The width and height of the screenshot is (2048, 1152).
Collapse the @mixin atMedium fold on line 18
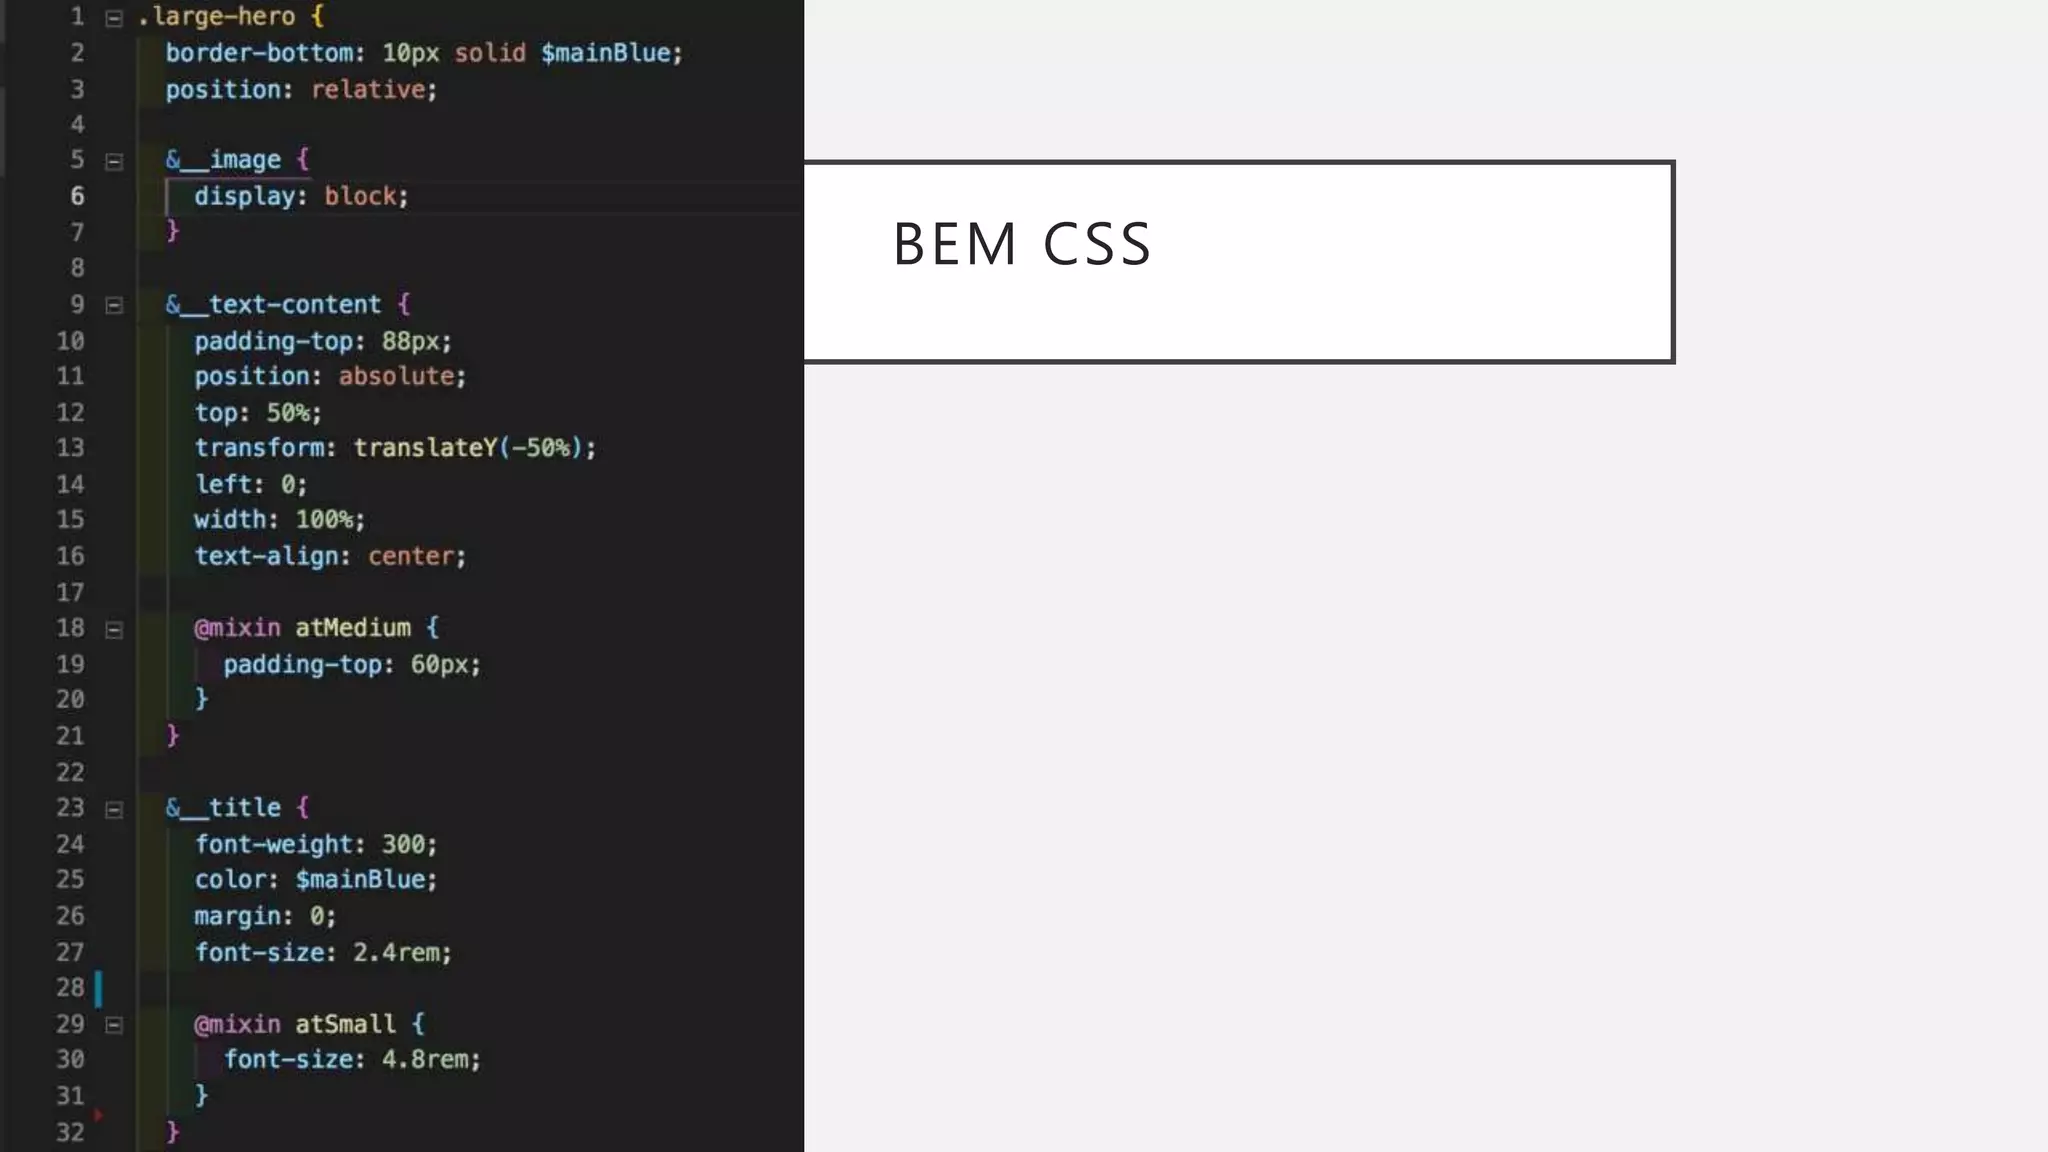(x=114, y=629)
